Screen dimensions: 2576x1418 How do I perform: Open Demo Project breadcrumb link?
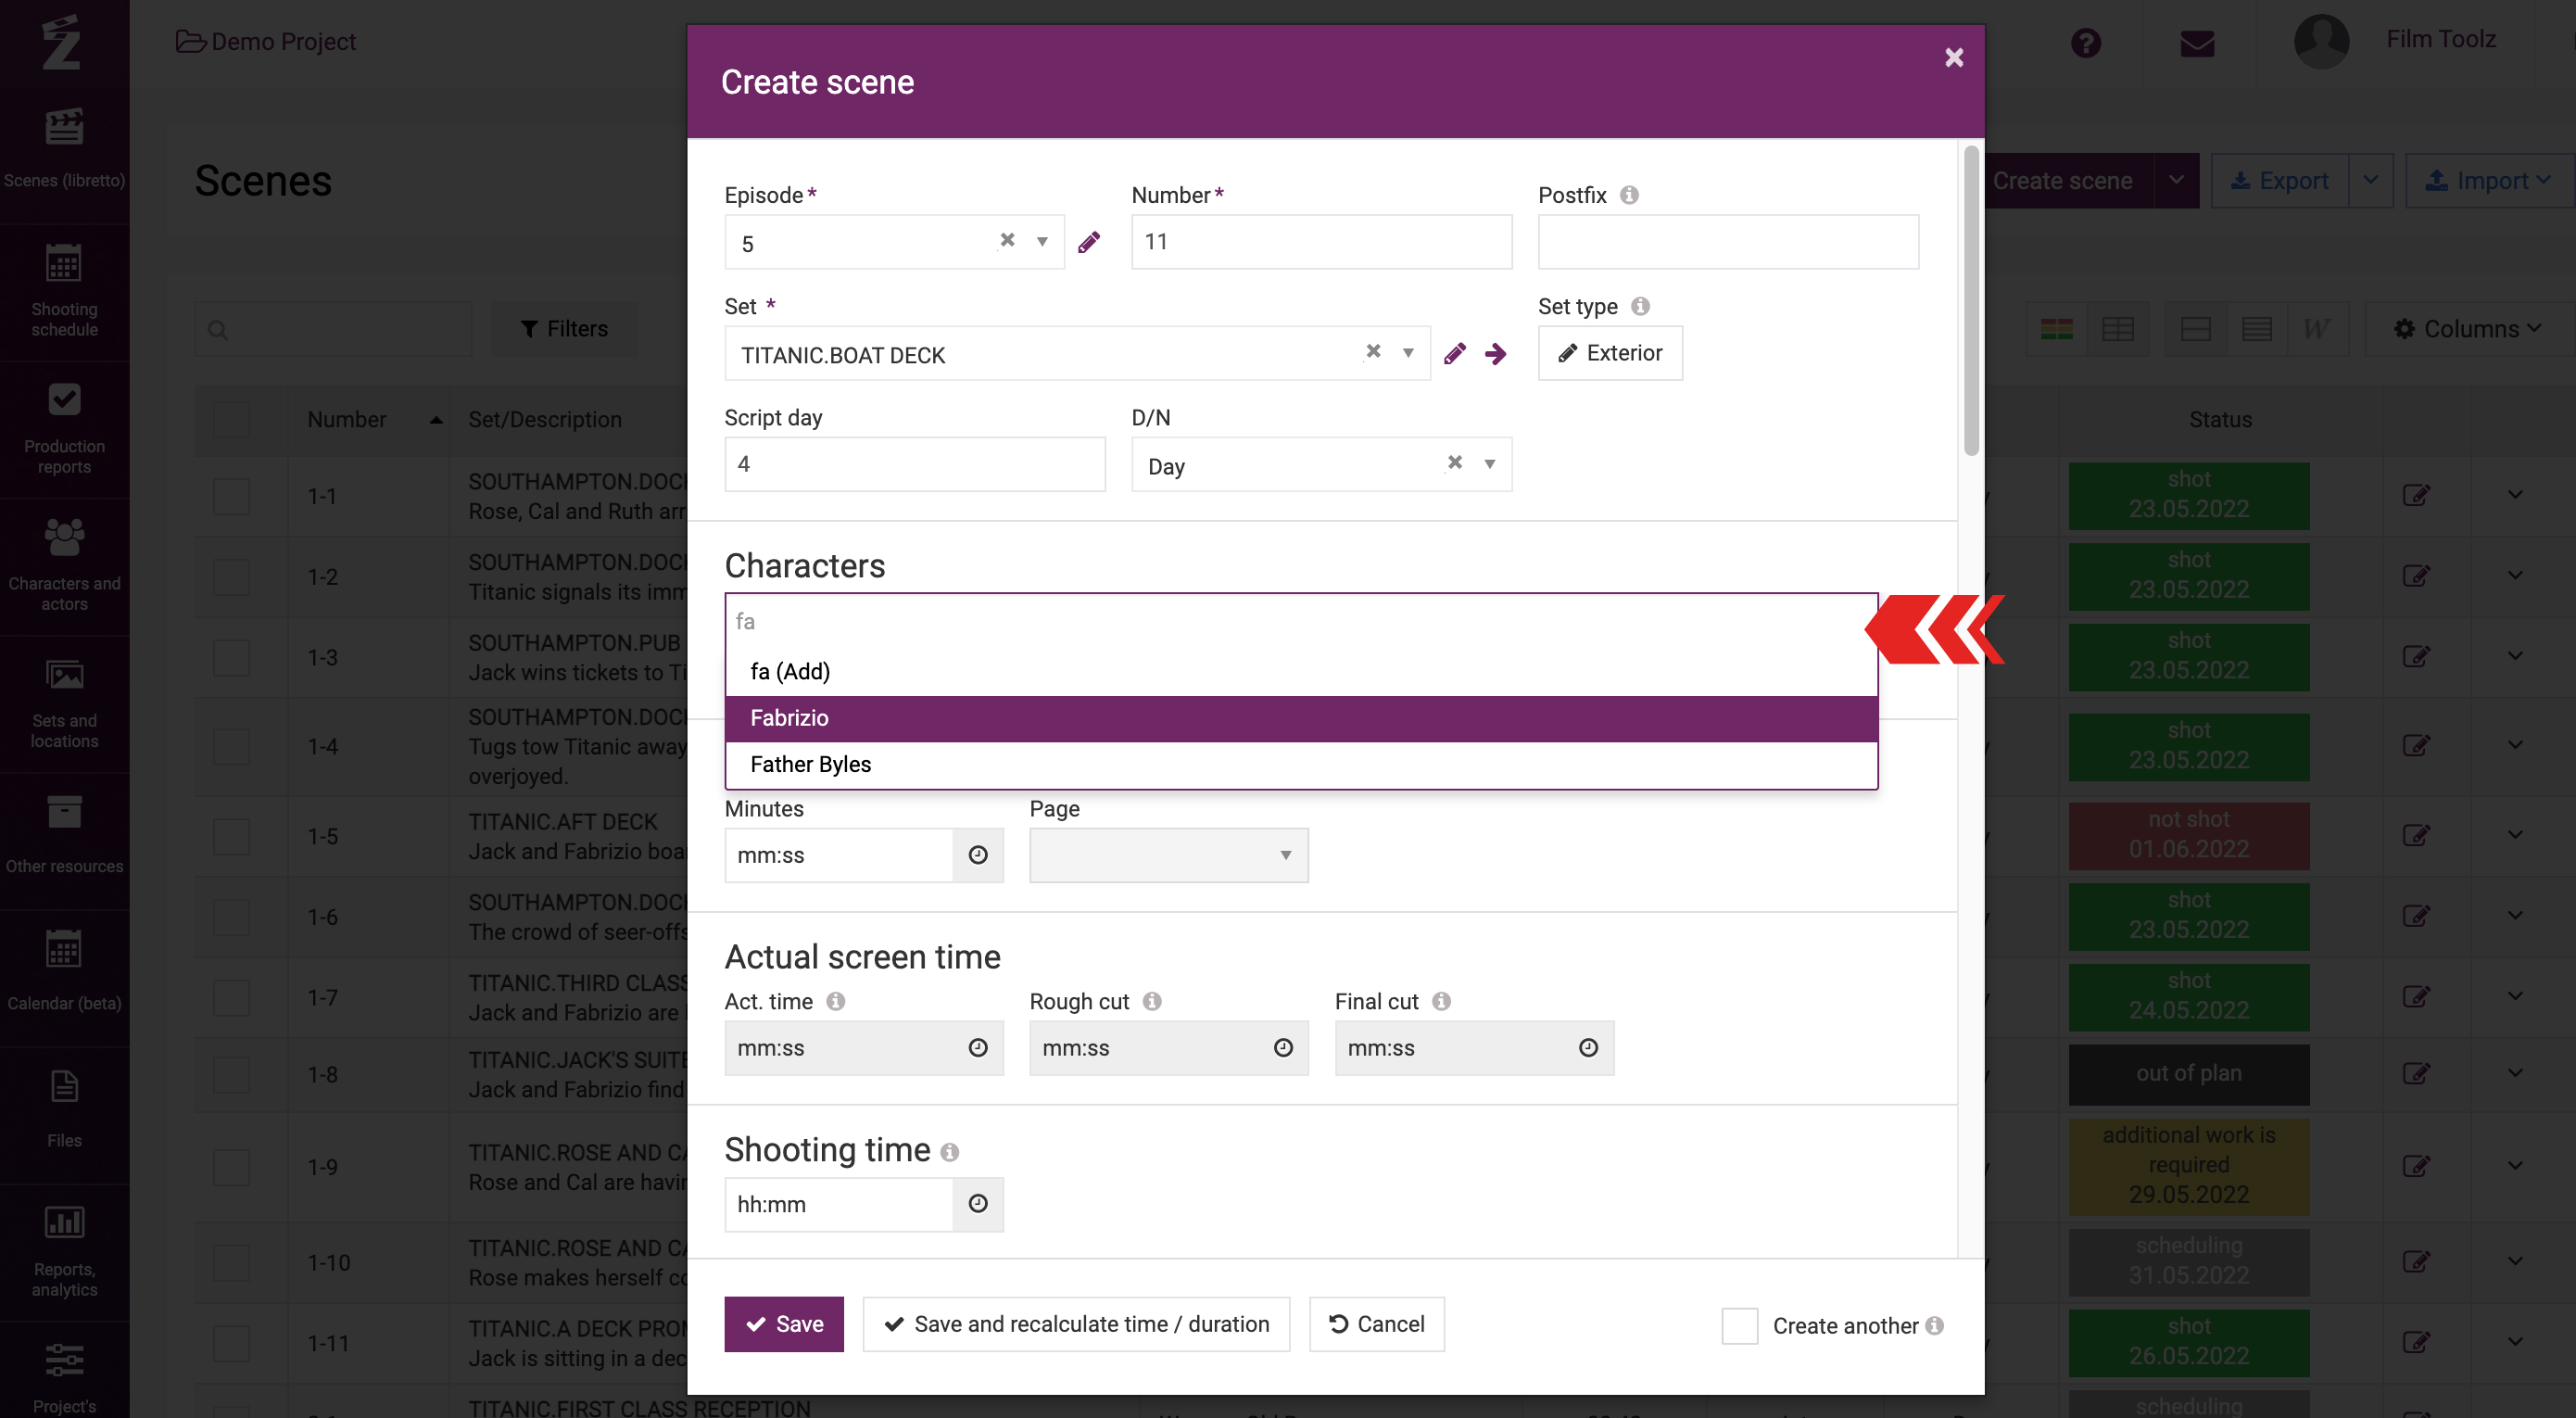266,41
